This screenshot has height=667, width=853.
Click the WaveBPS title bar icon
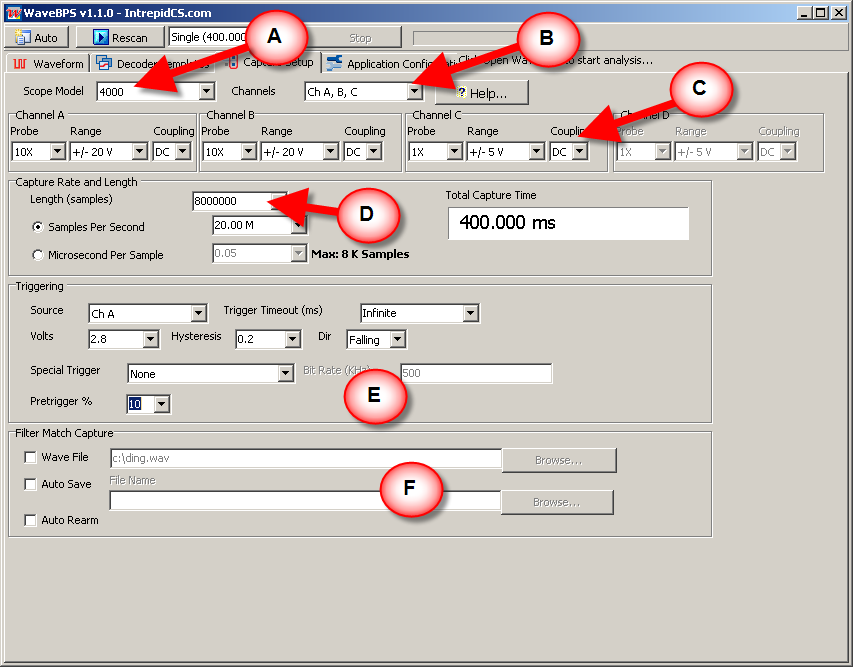pyautogui.click(x=12, y=13)
